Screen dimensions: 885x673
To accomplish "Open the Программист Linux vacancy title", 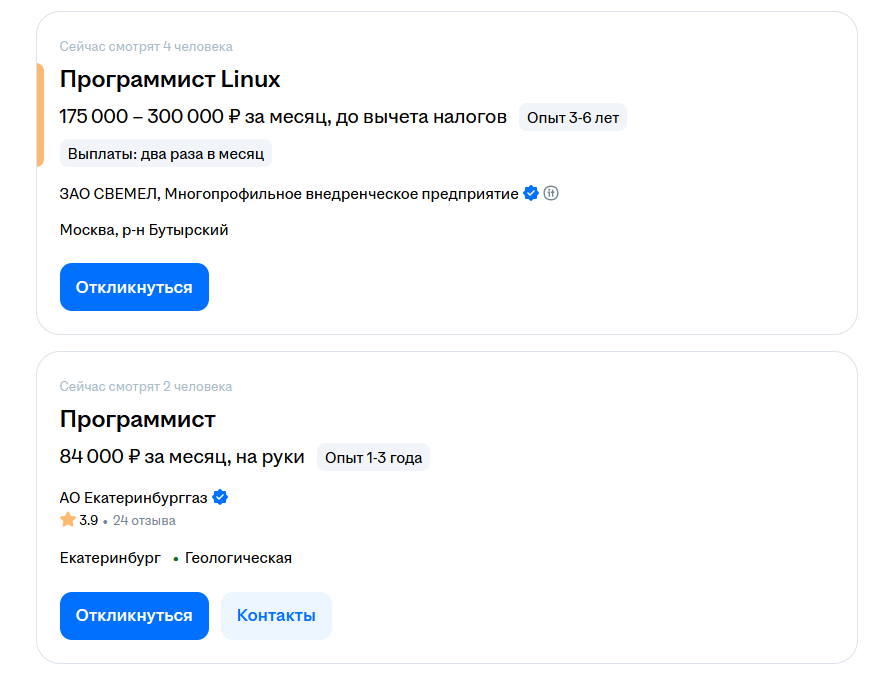I will [x=169, y=79].
